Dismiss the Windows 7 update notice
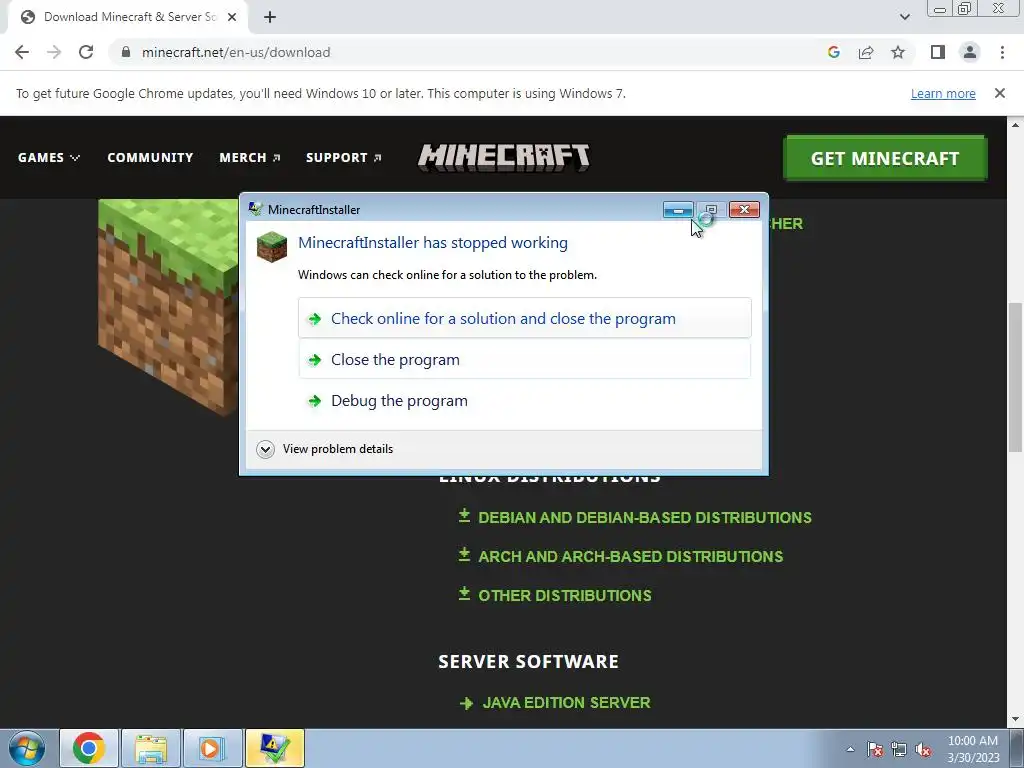This screenshot has width=1024, height=768. point(1000,93)
